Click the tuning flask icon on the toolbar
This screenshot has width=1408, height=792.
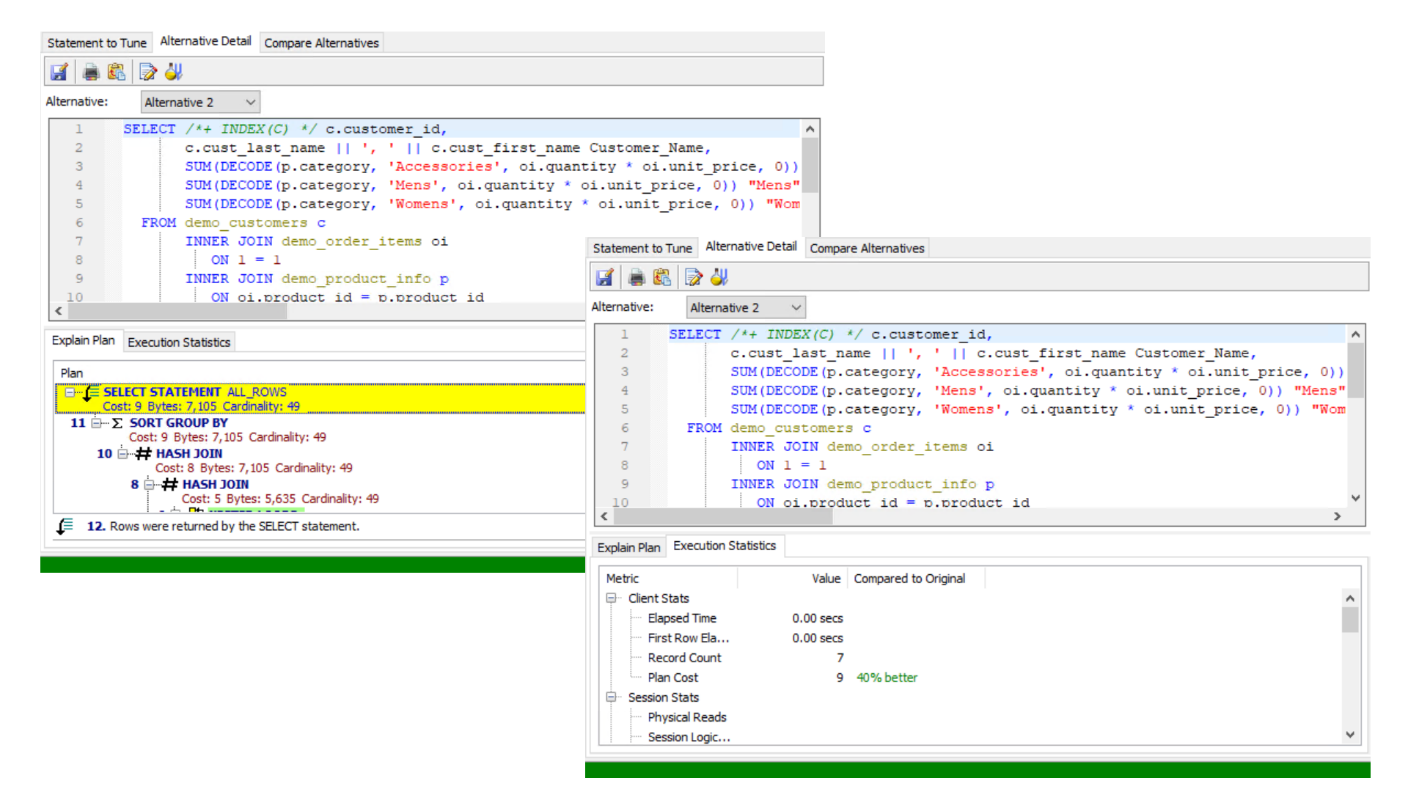[719, 277]
